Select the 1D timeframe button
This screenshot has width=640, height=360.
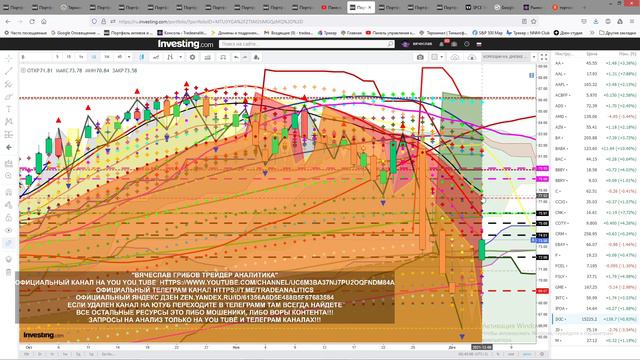coord(94,57)
